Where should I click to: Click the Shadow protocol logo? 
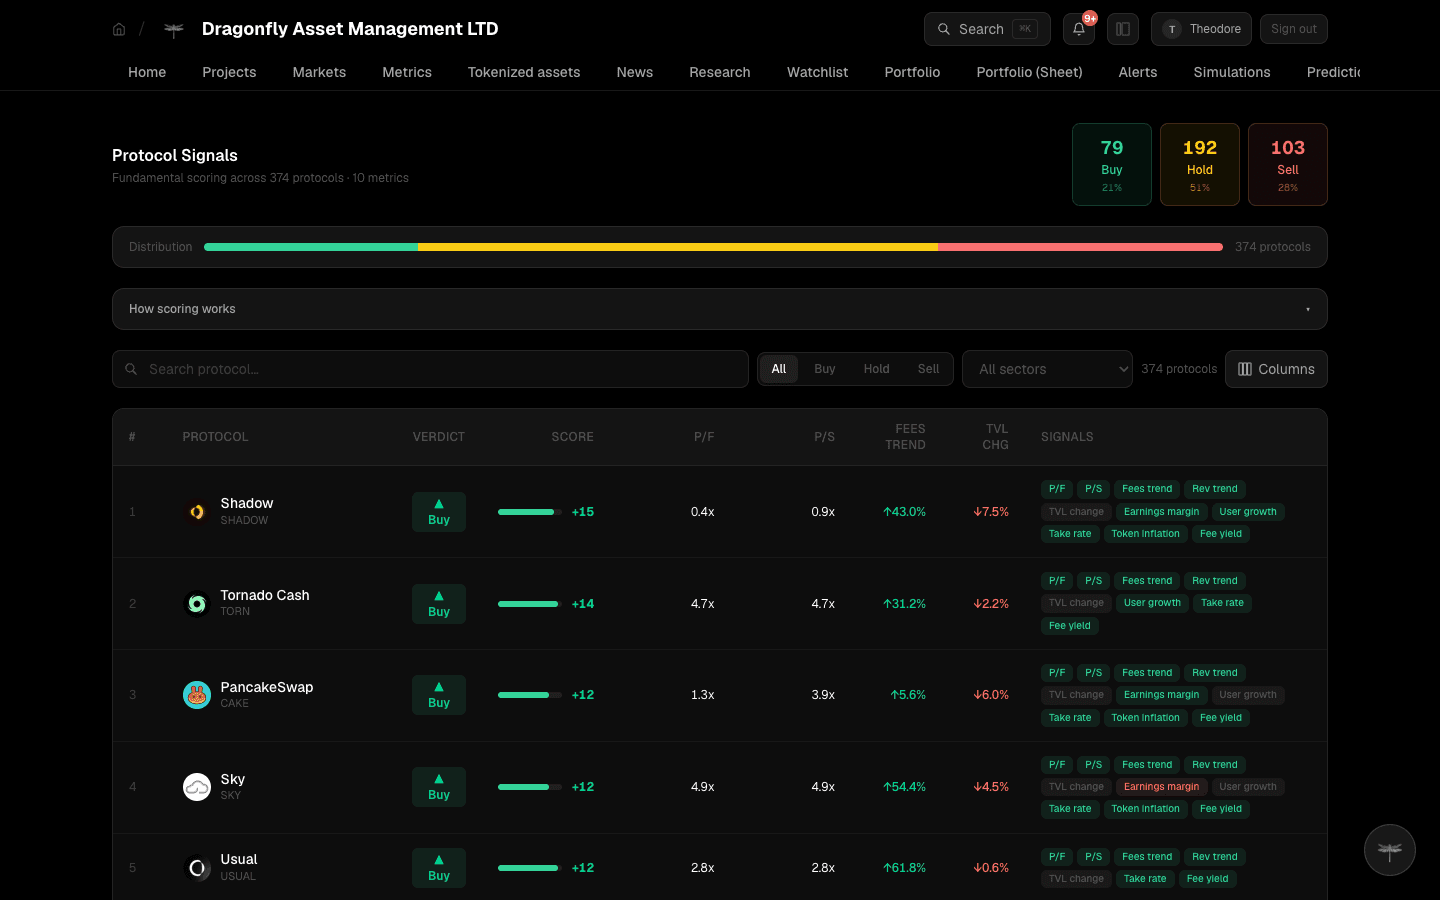coord(197,512)
